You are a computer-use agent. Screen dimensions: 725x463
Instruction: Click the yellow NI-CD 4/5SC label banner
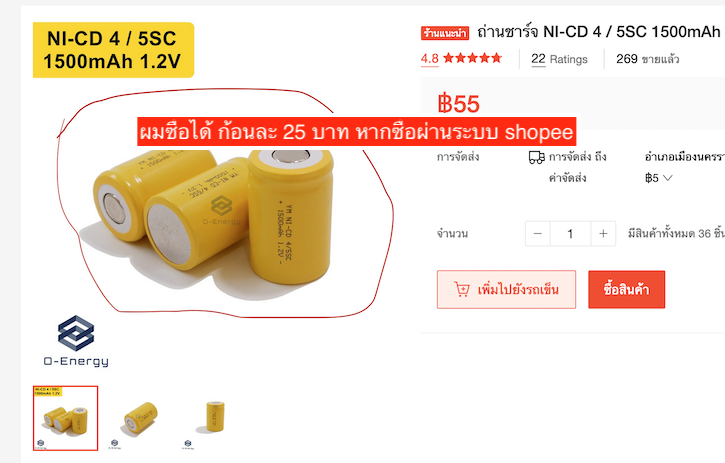(113, 50)
